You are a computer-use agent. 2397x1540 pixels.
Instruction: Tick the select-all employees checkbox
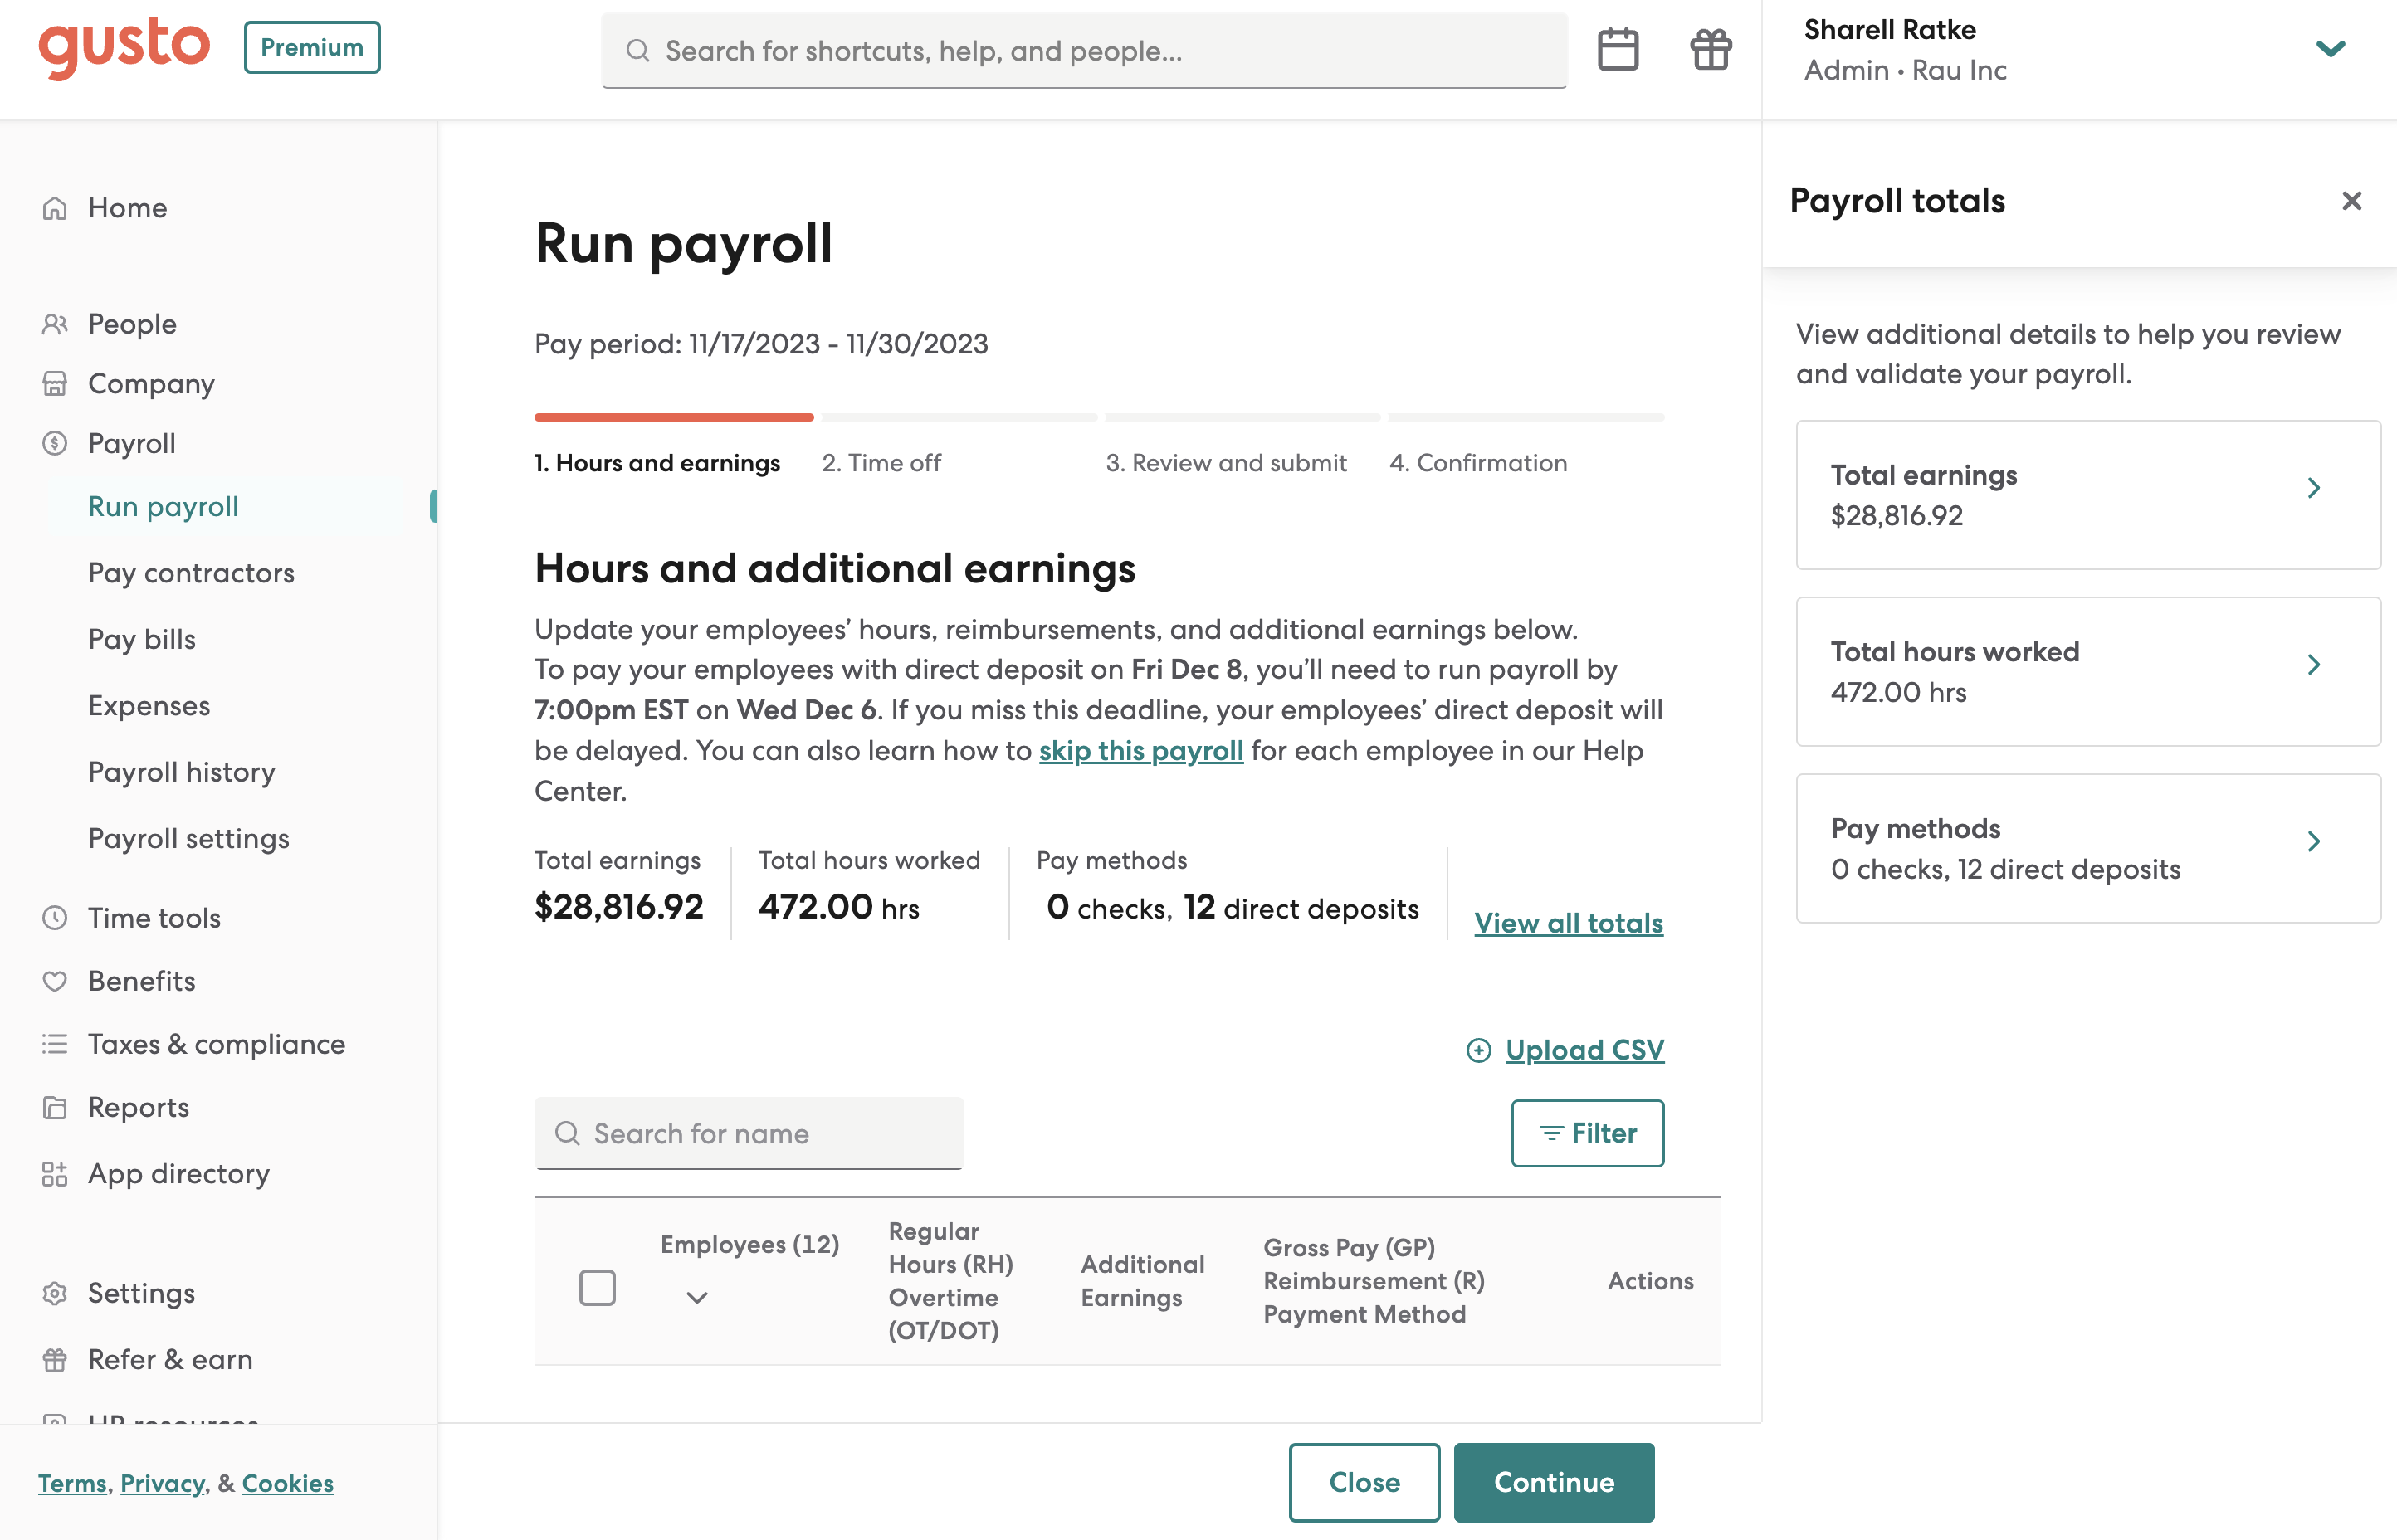point(597,1287)
